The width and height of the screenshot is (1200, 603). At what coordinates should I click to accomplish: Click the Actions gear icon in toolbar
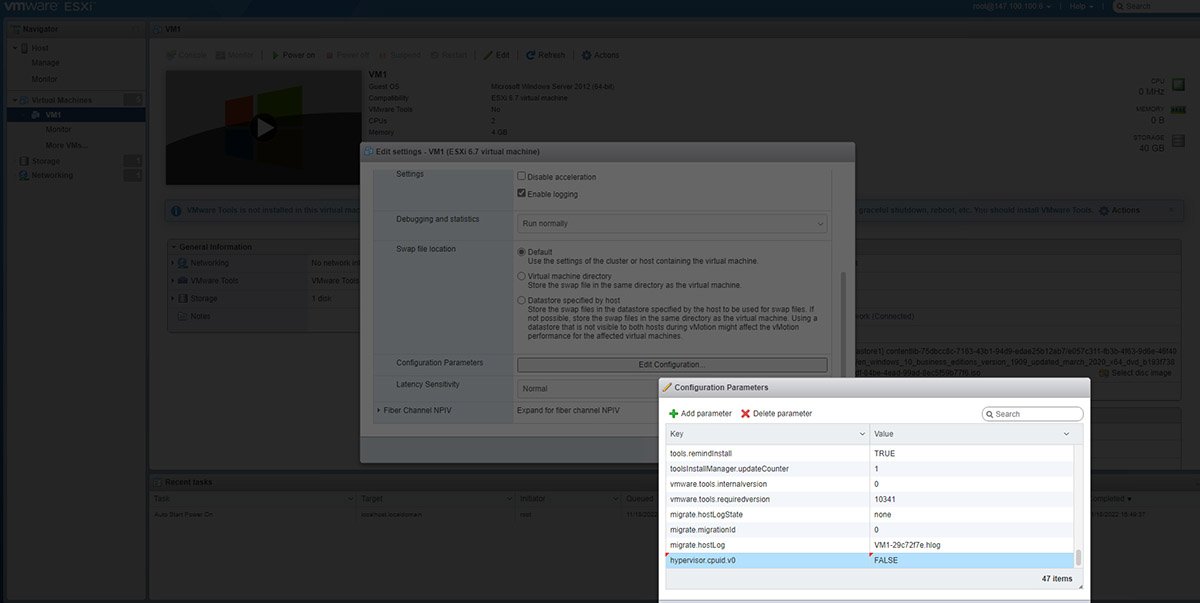586,55
